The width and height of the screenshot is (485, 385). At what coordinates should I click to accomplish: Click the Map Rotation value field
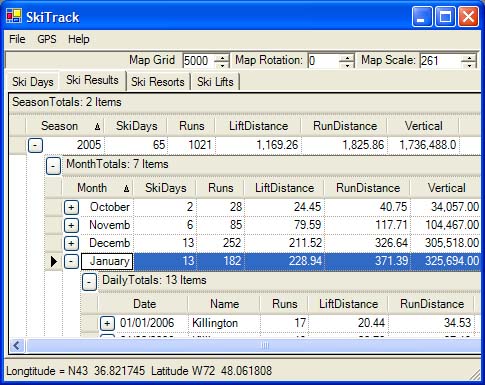click(323, 61)
